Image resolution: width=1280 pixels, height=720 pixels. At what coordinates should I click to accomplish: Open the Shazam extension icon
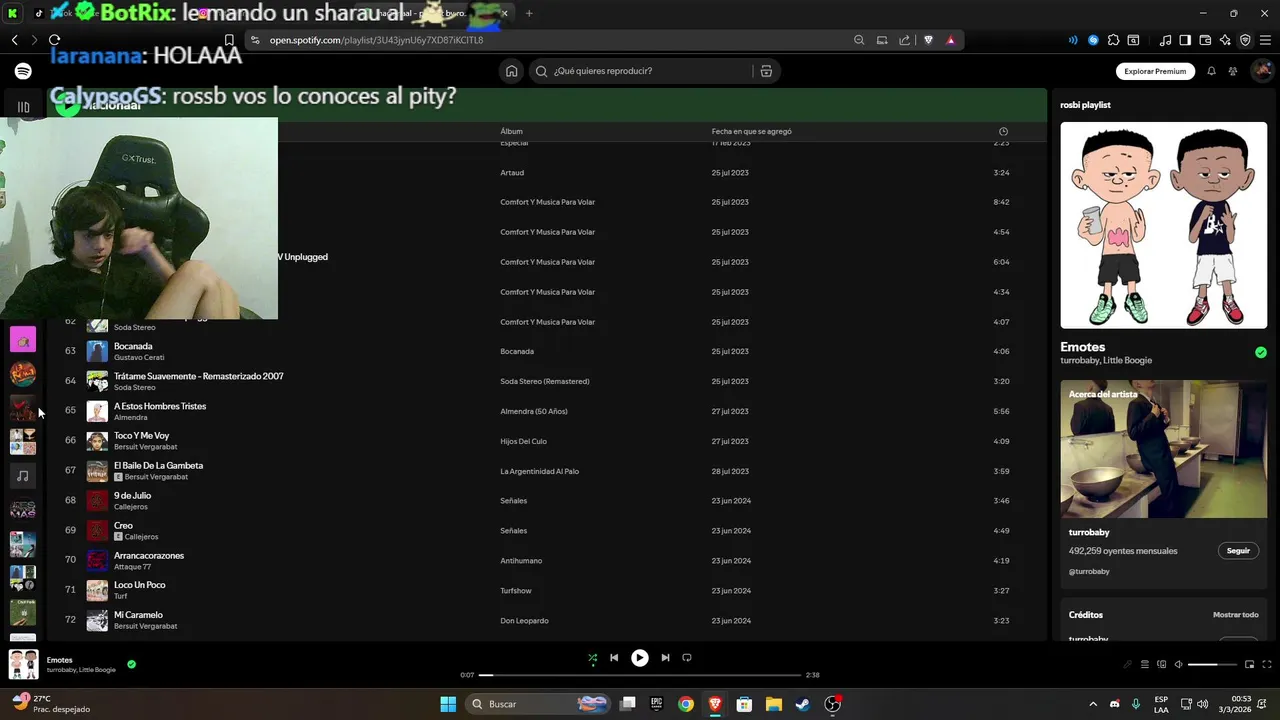tap(1093, 40)
